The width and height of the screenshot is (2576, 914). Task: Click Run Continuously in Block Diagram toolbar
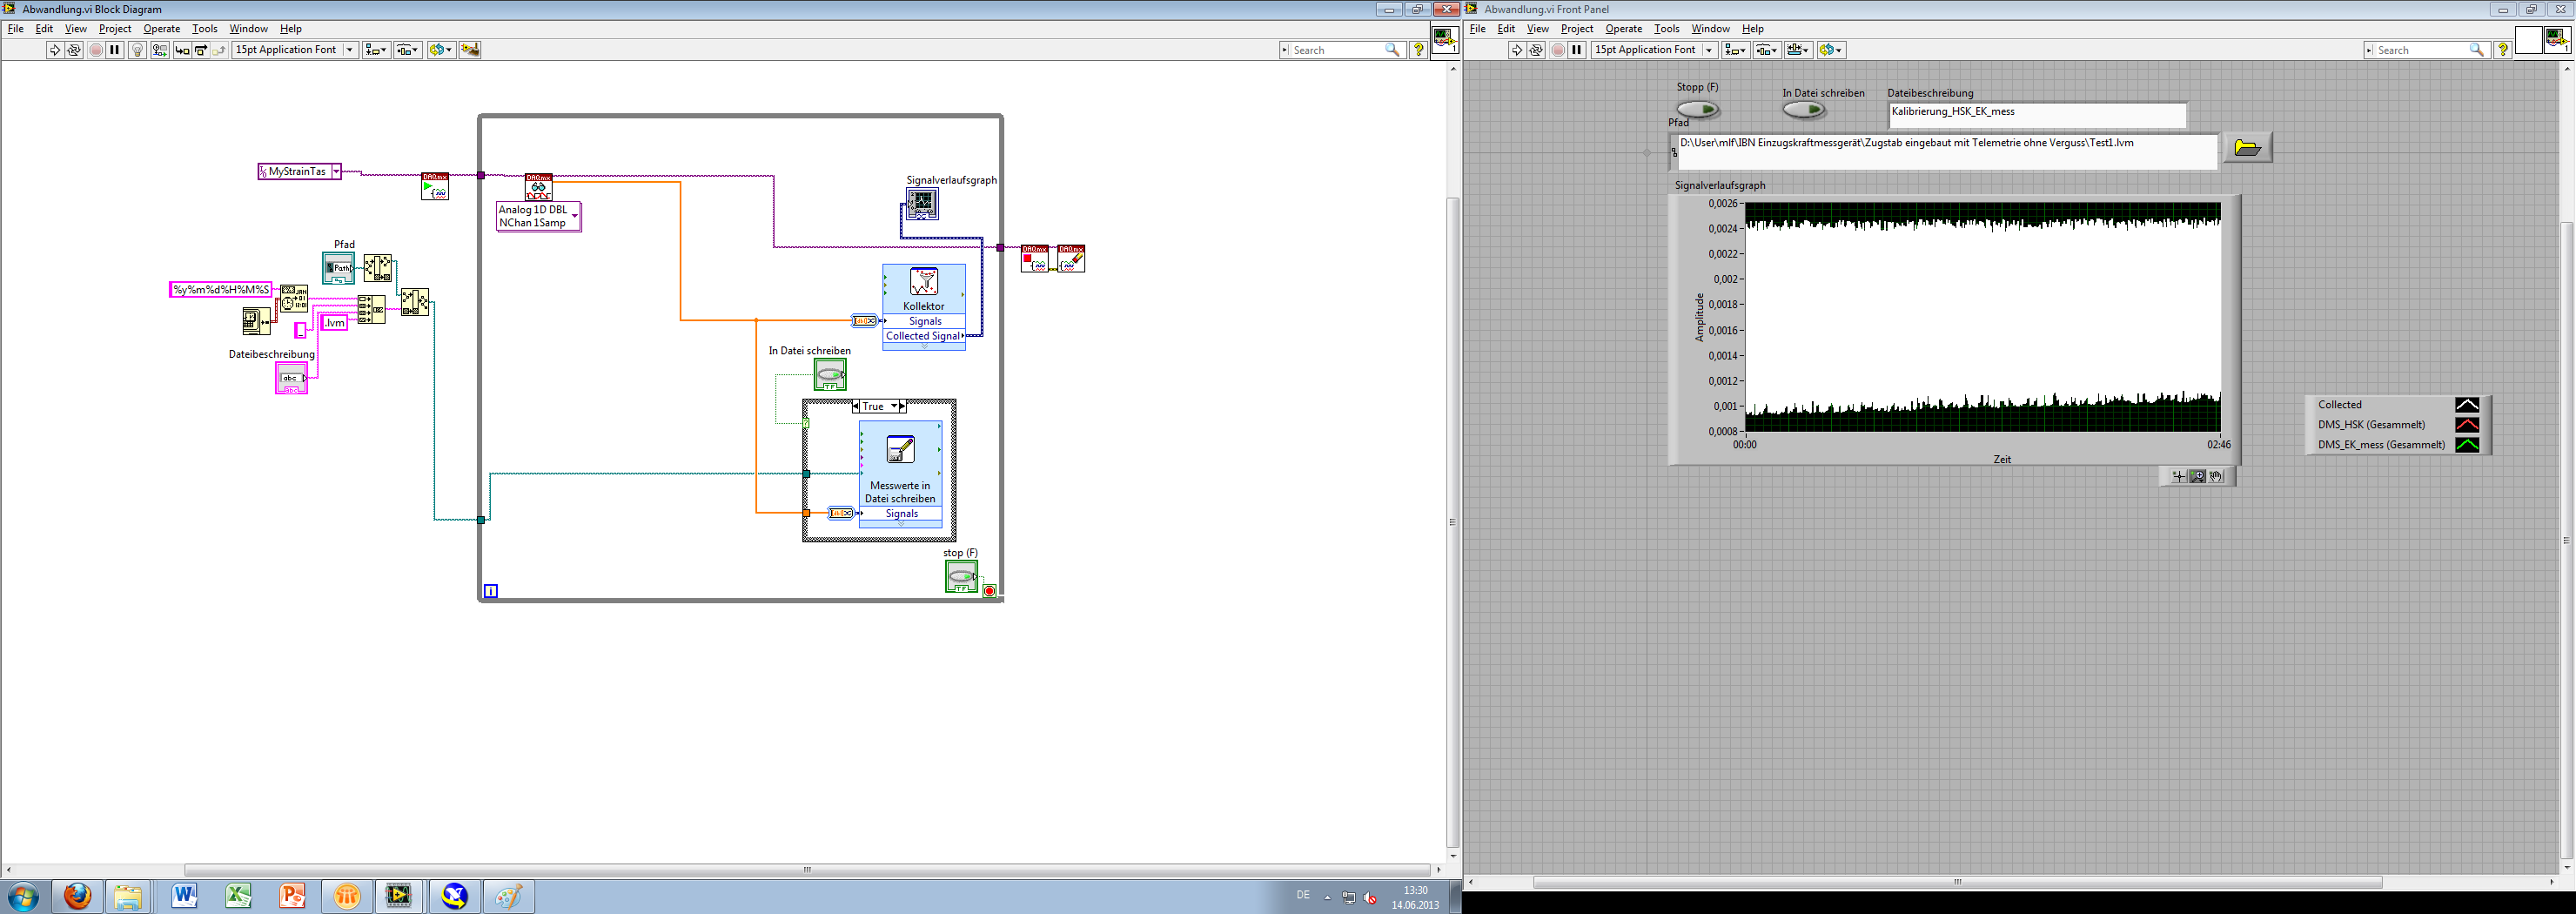(74, 50)
